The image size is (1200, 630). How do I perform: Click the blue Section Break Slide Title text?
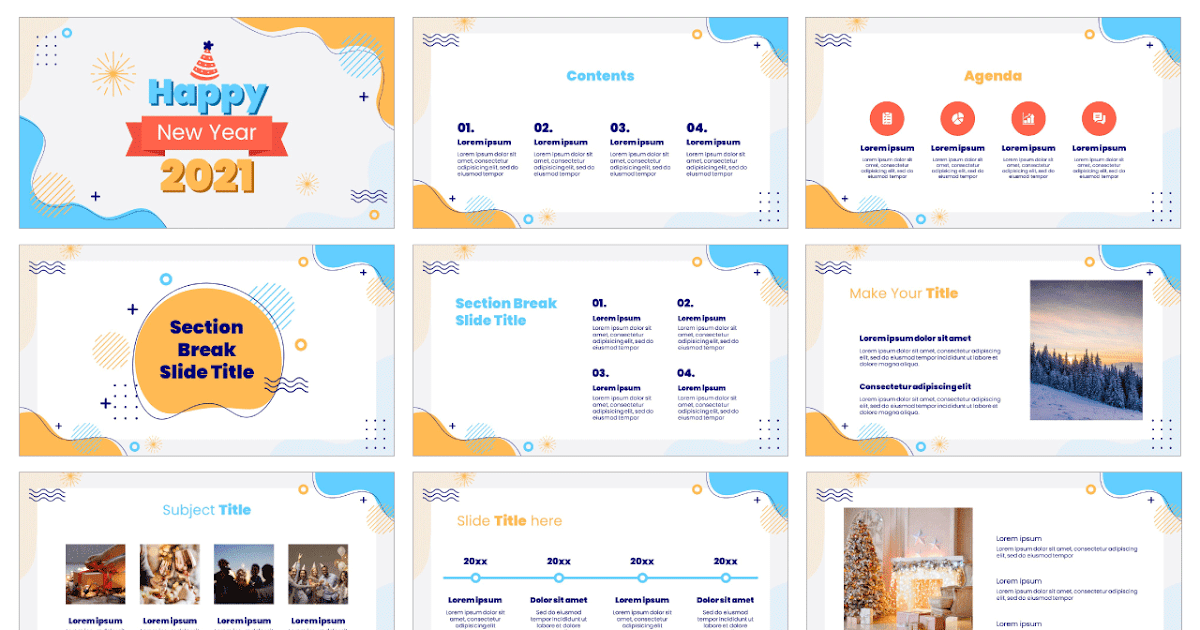506,312
